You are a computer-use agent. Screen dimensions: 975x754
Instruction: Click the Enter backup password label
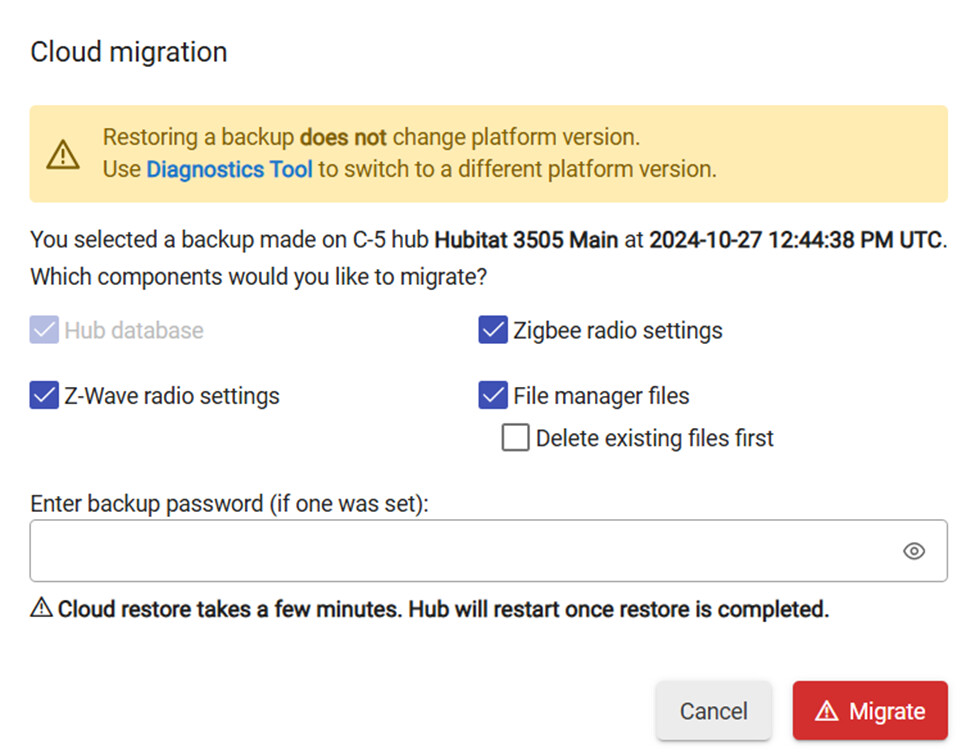coord(229,503)
